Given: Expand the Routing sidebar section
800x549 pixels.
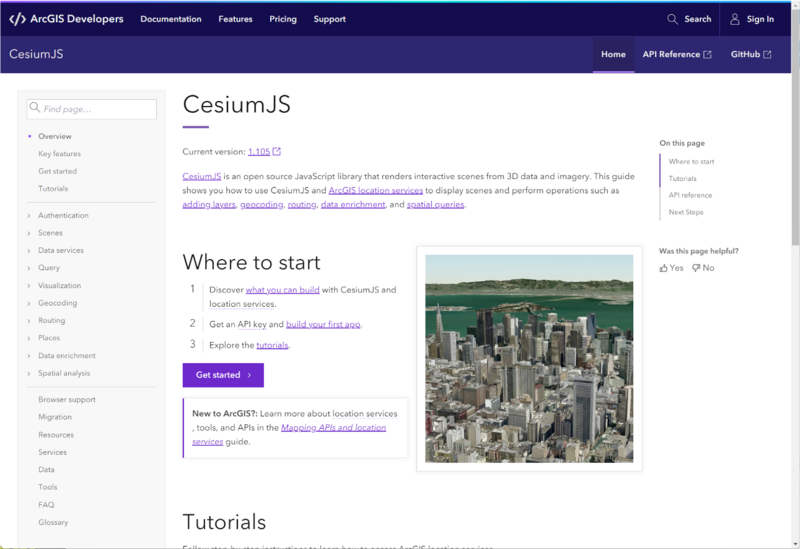Looking at the screenshot, I should tap(29, 320).
